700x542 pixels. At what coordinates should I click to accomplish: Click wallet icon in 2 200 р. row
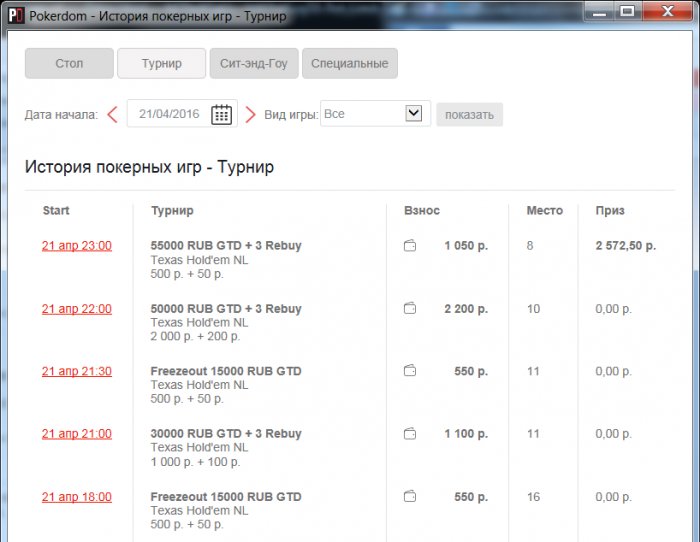410,309
